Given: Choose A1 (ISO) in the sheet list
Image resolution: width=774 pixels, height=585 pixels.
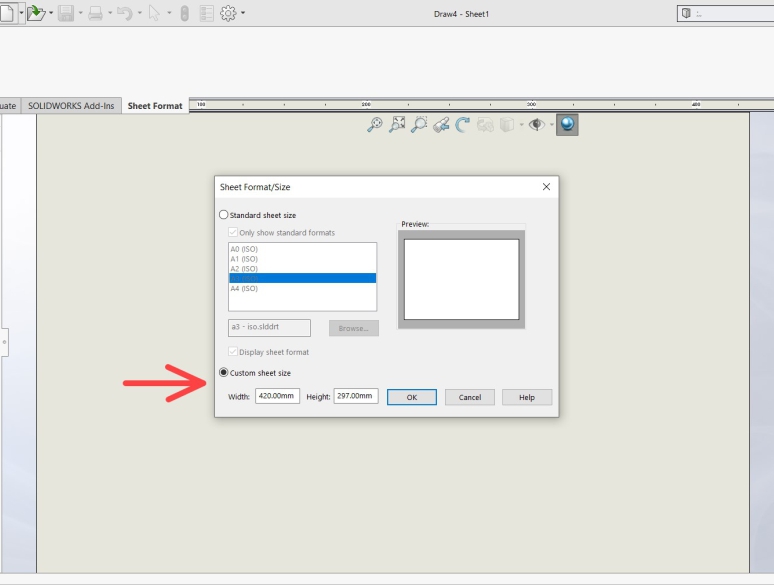Looking at the screenshot, I should [244, 259].
